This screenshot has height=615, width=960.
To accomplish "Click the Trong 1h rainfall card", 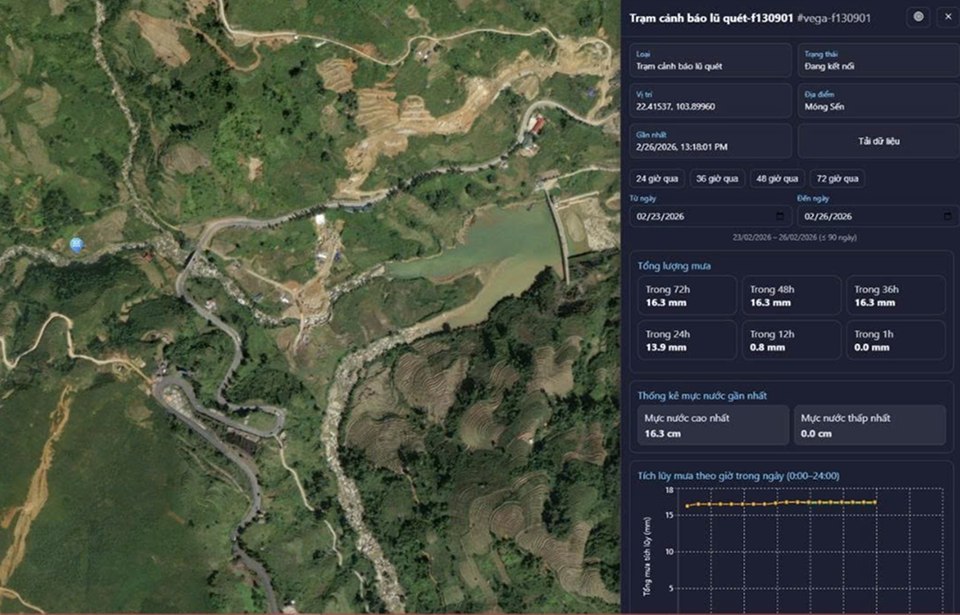I will (x=894, y=340).
